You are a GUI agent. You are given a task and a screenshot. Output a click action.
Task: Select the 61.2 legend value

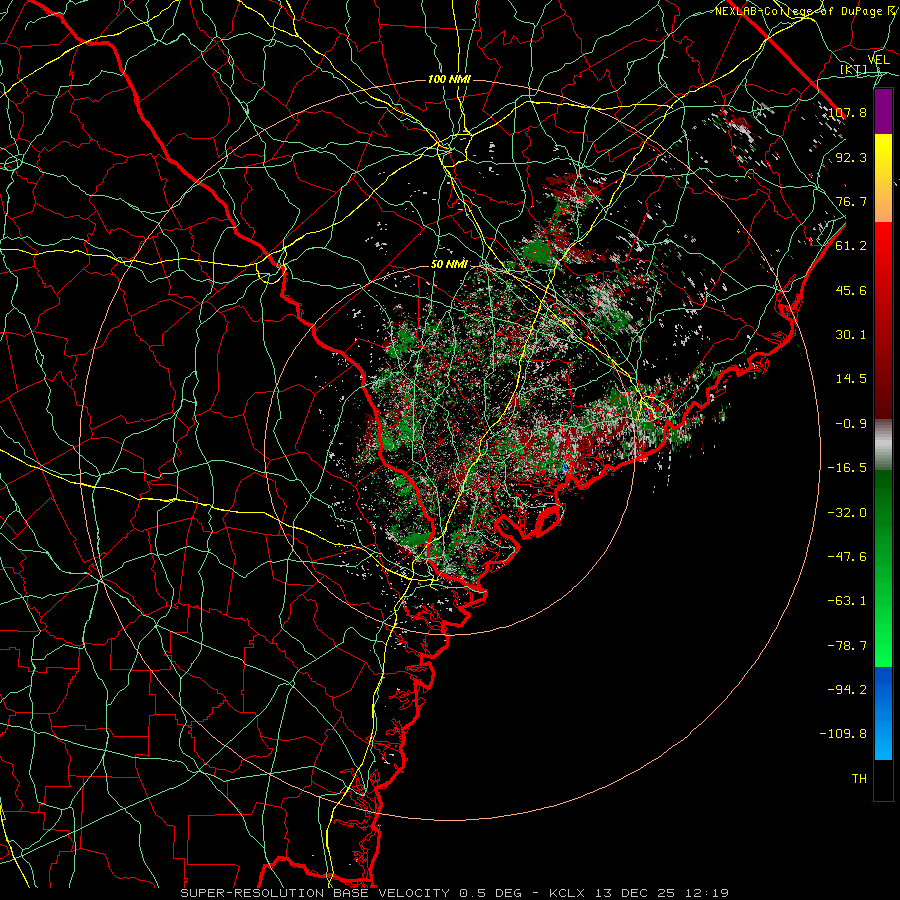click(x=851, y=246)
